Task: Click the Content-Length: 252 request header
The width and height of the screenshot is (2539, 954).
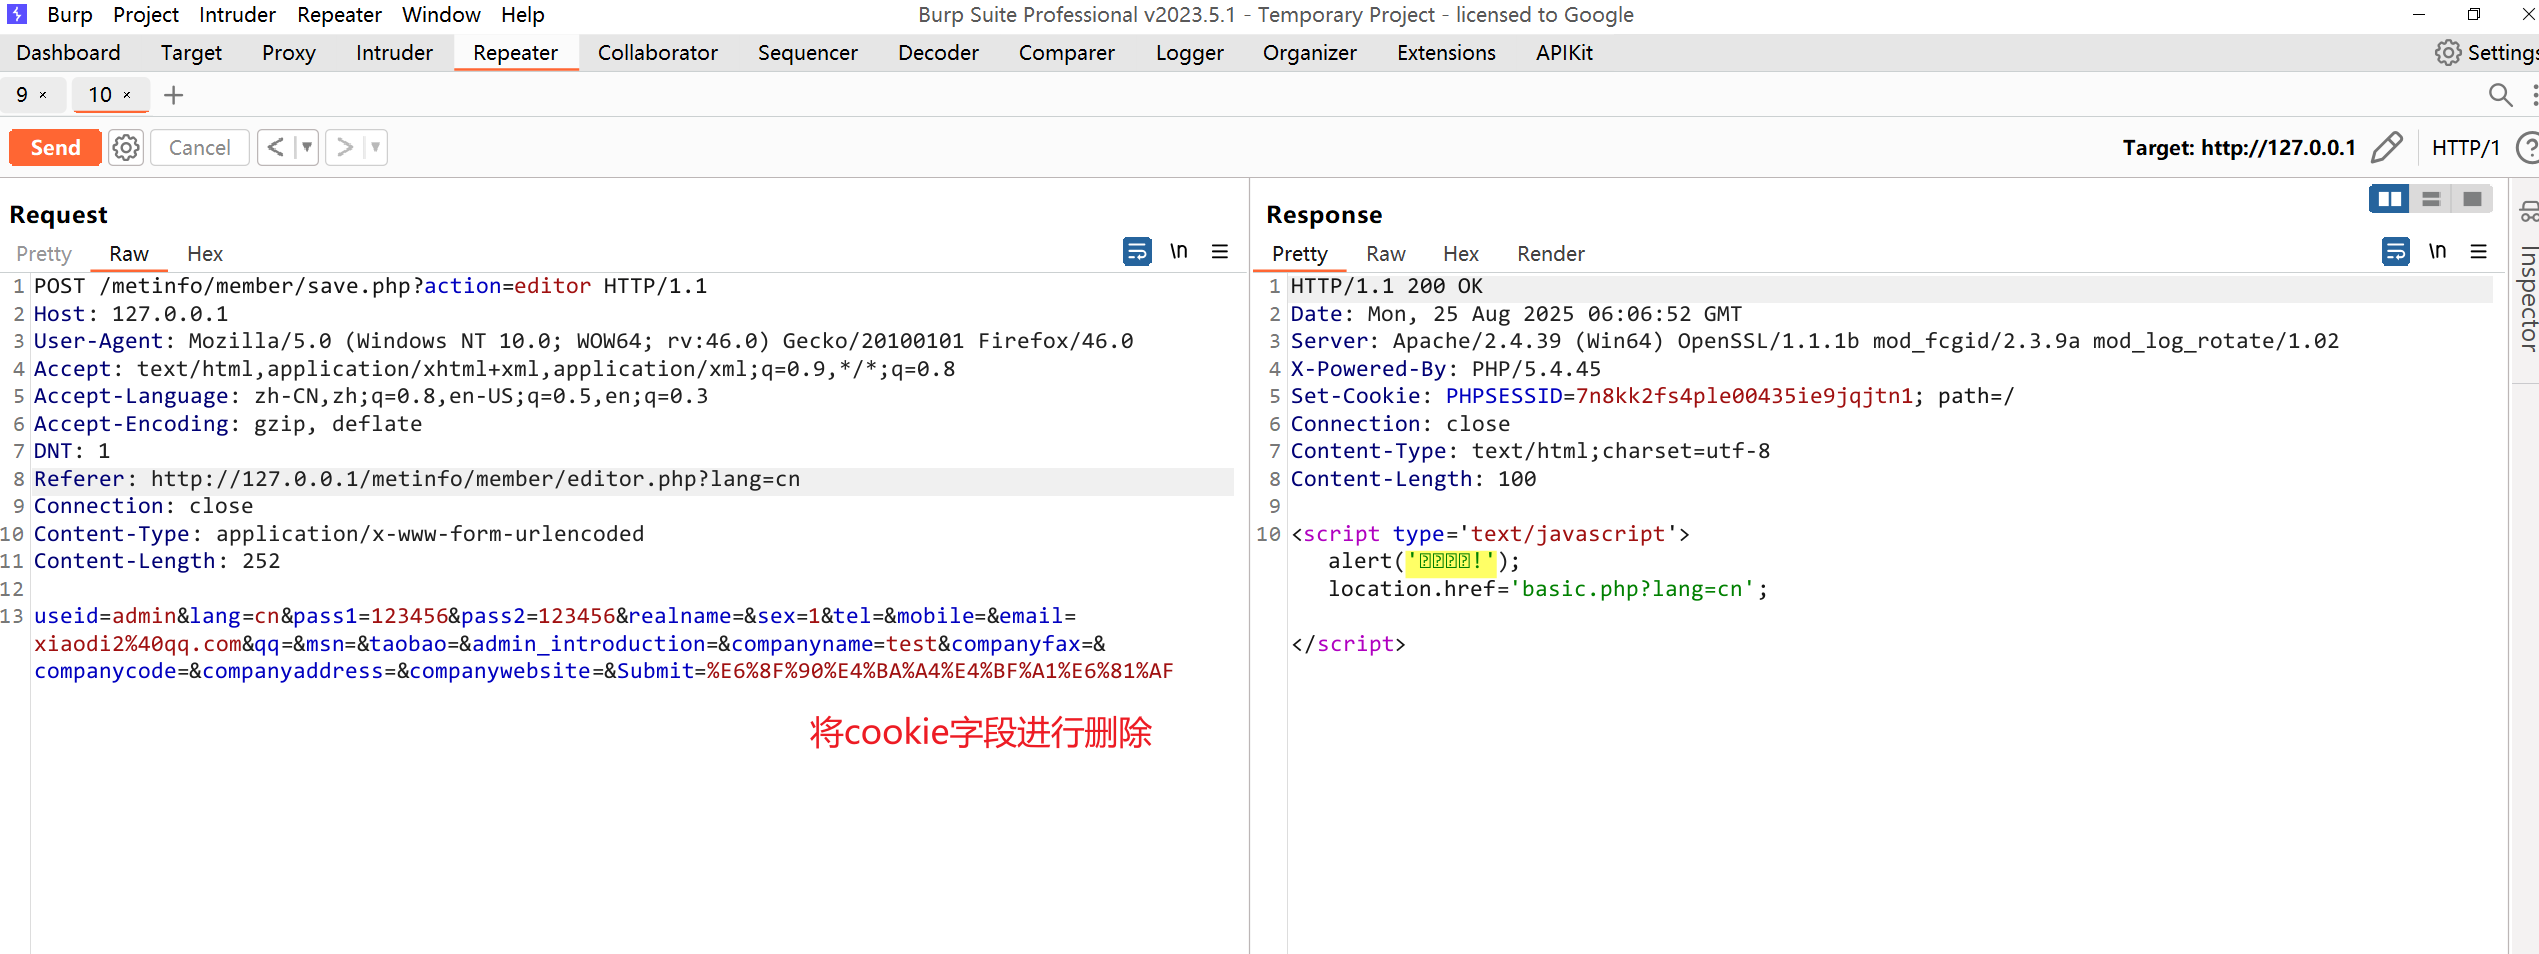Action: click(x=157, y=561)
